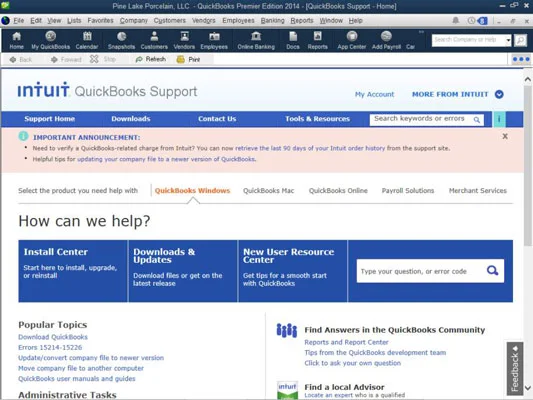Click the icon bar search magnifier button

520,40
